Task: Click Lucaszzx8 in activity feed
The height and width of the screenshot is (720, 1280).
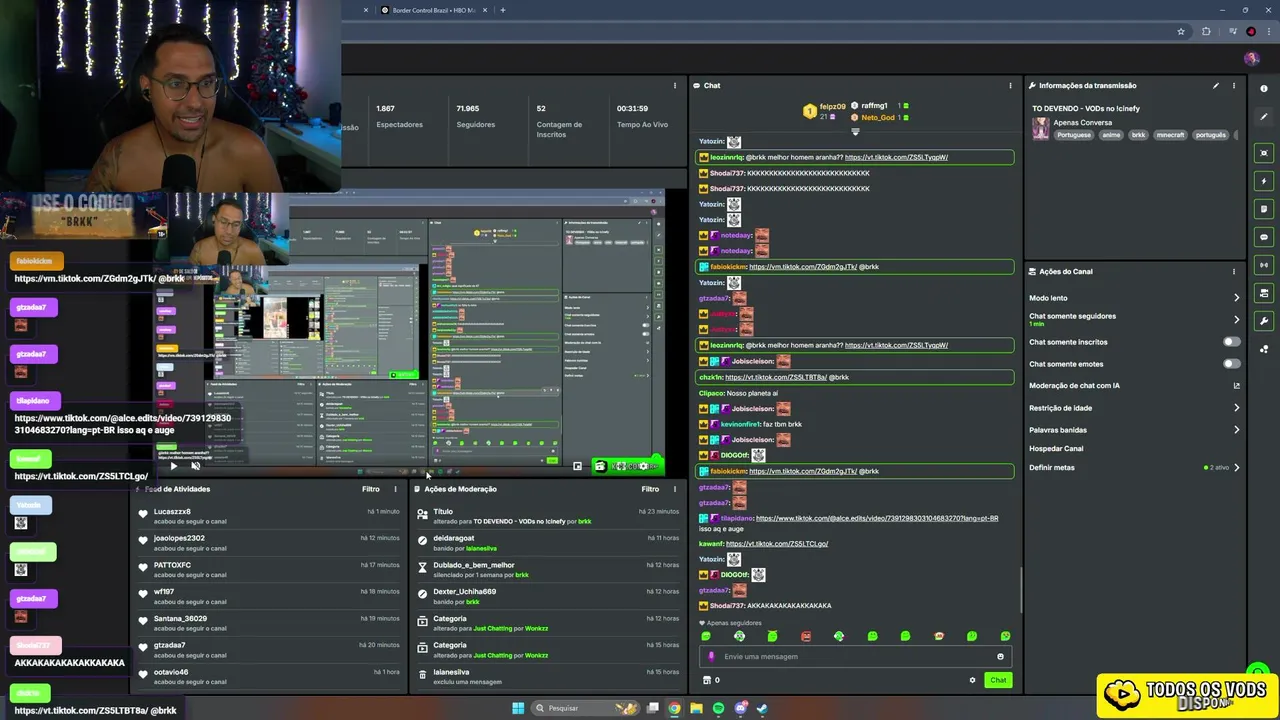Action: pyautogui.click(x=172, y=512)
